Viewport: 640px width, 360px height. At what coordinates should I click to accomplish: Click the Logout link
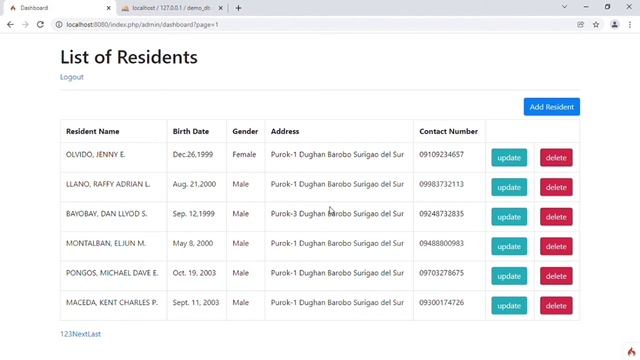coord(72,77)
